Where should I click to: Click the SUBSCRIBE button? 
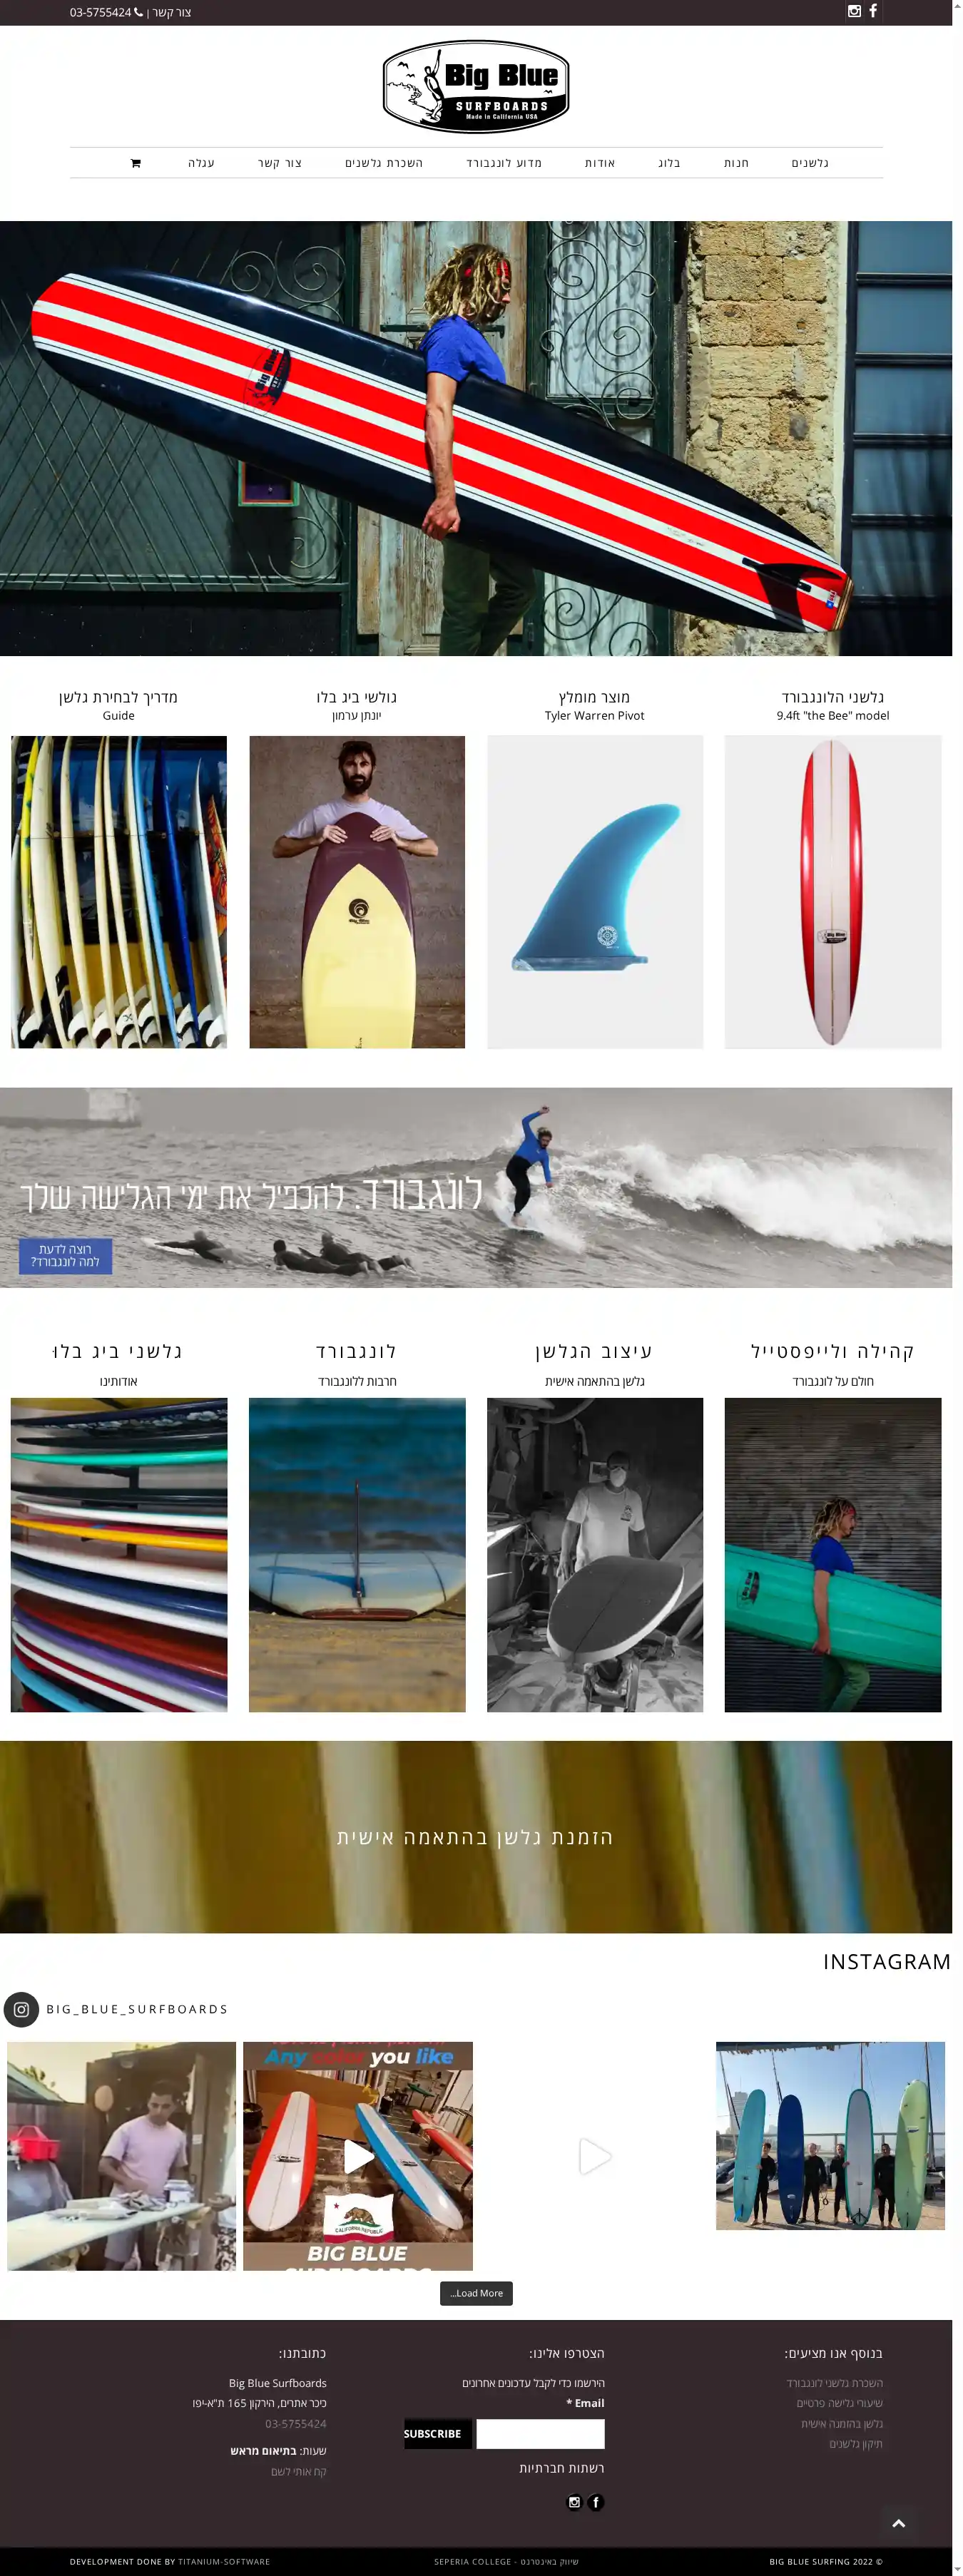(x=432, y=2433)
